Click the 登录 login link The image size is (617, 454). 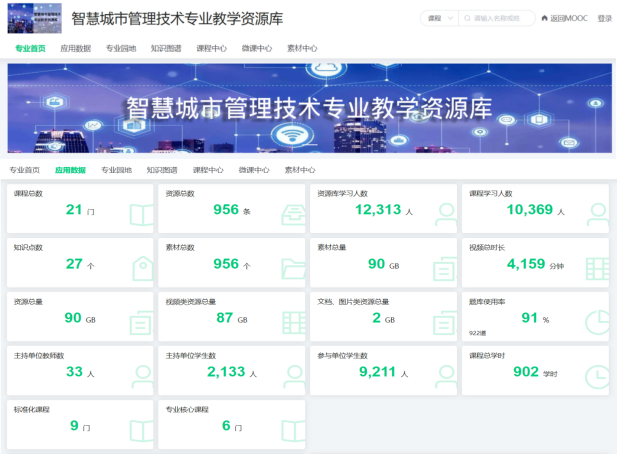604,18
